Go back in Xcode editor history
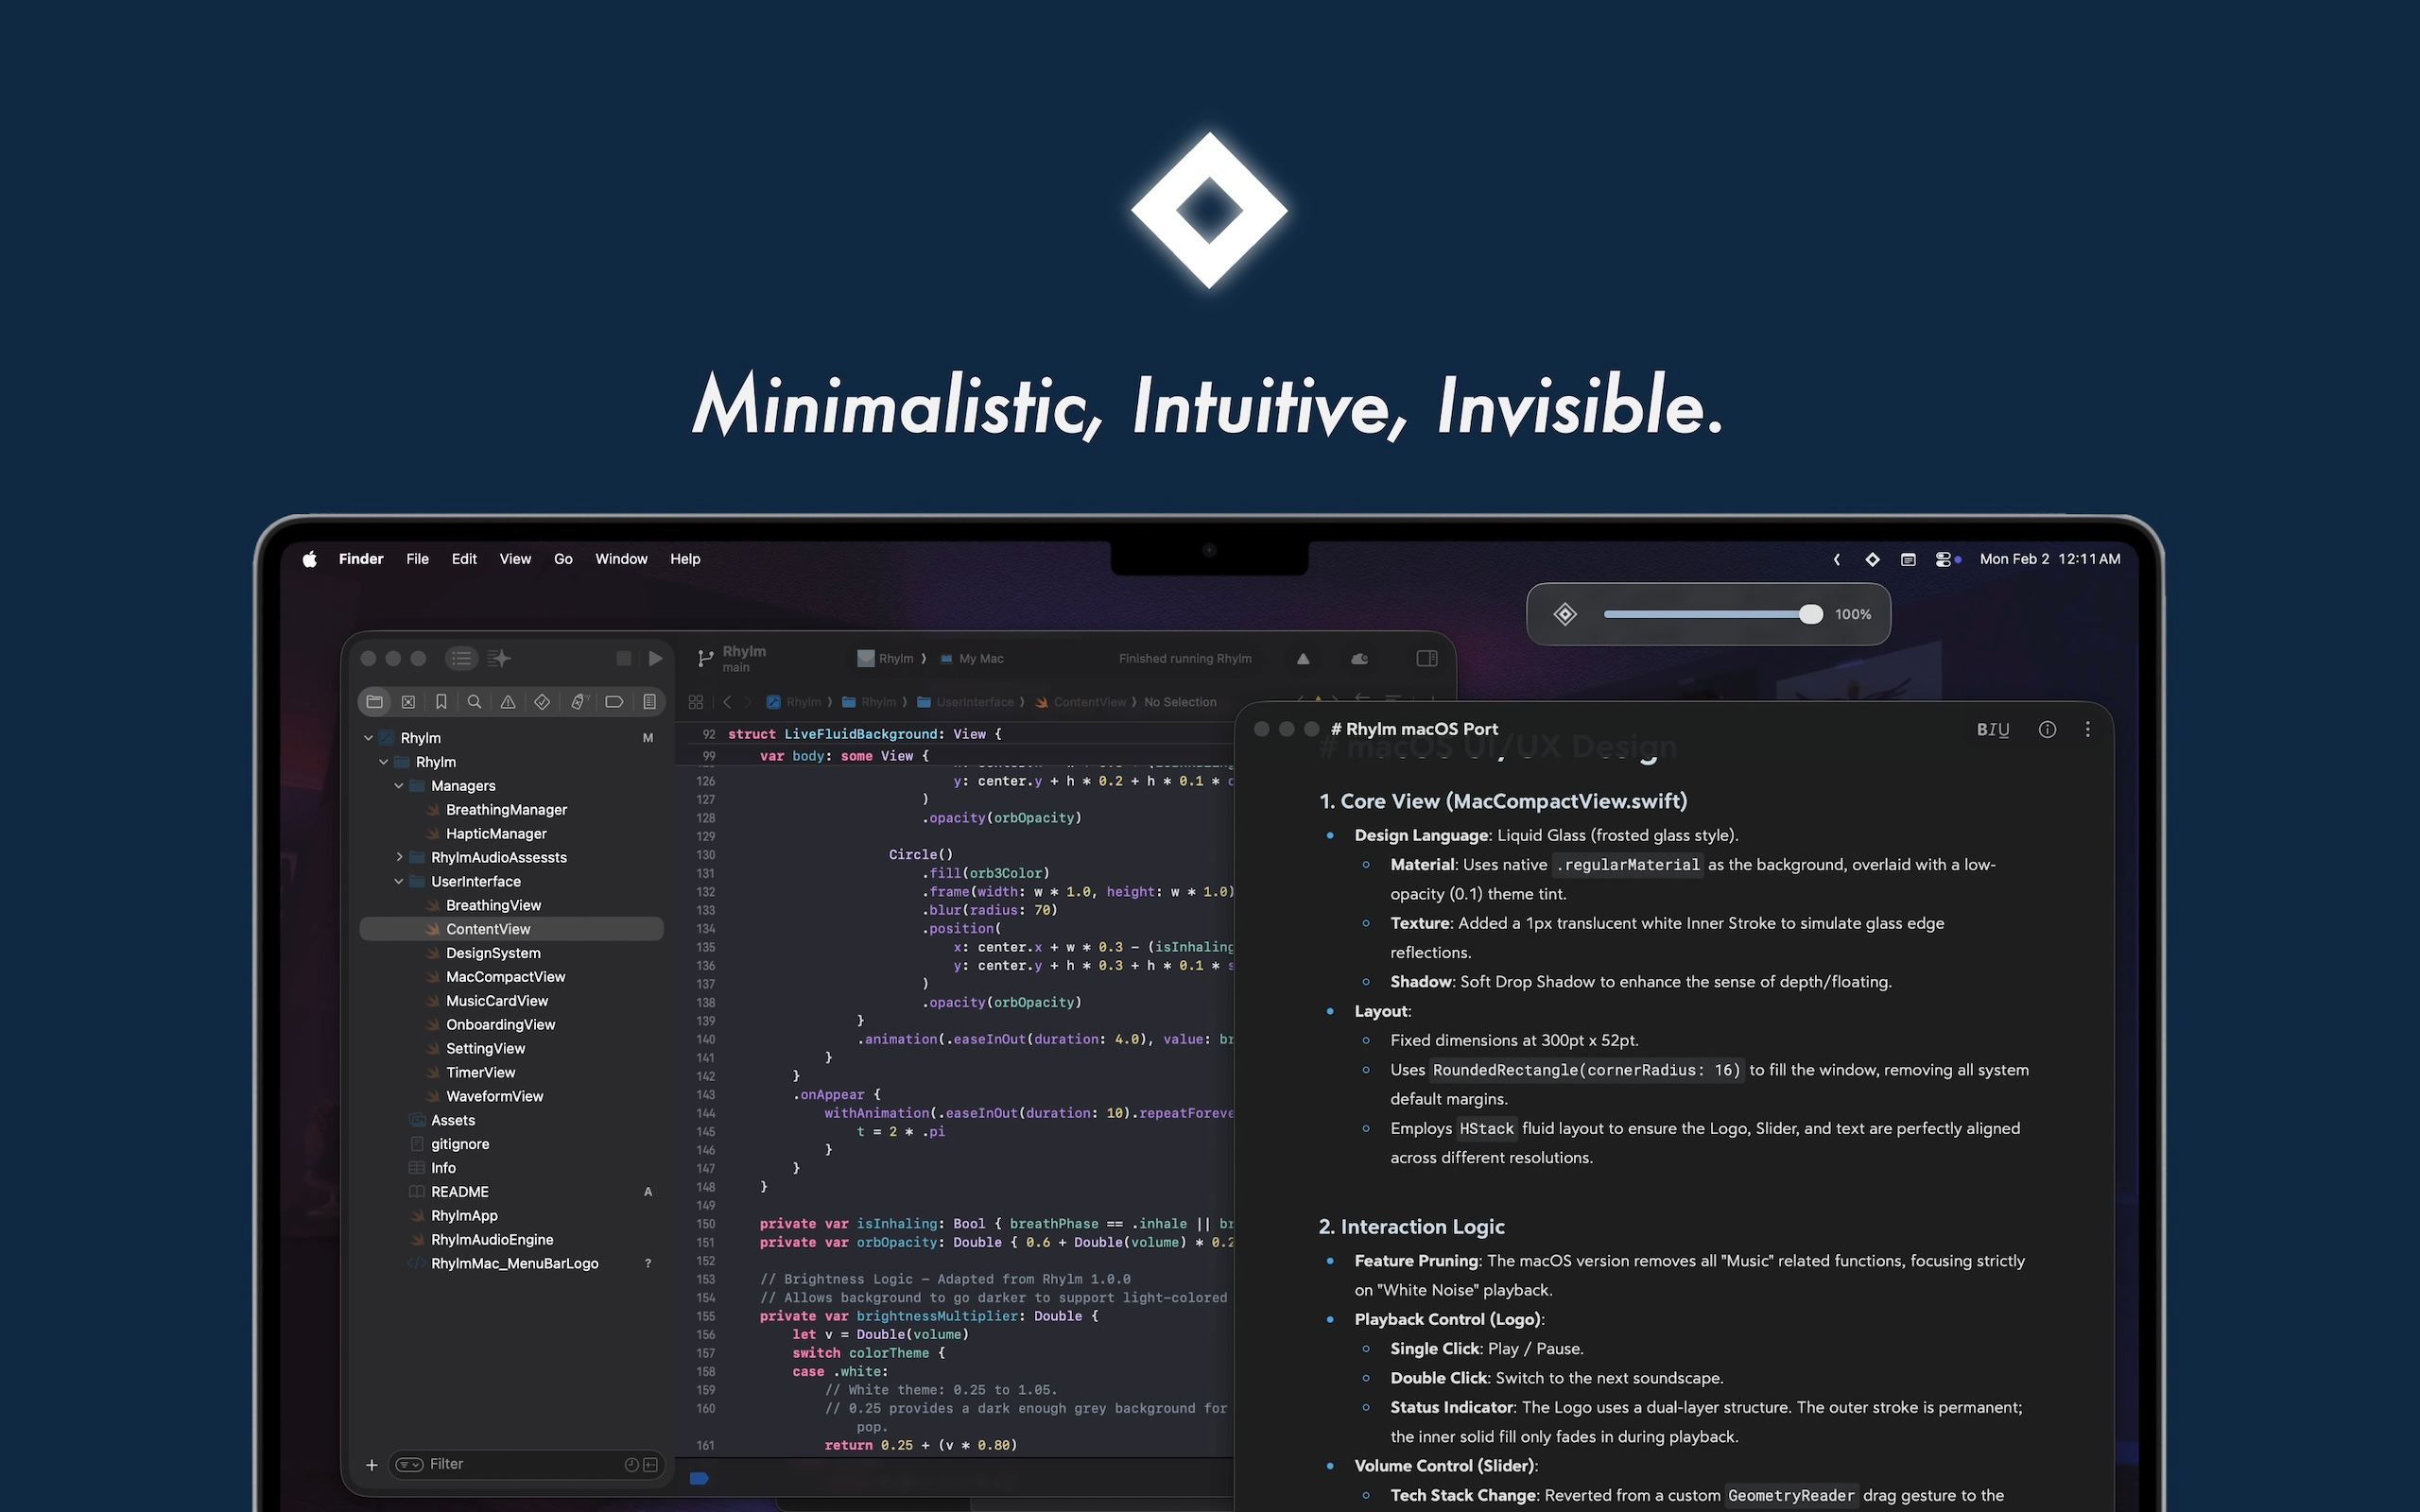The height and width of the screenshot is (1512, 2420). click(727, 702)
